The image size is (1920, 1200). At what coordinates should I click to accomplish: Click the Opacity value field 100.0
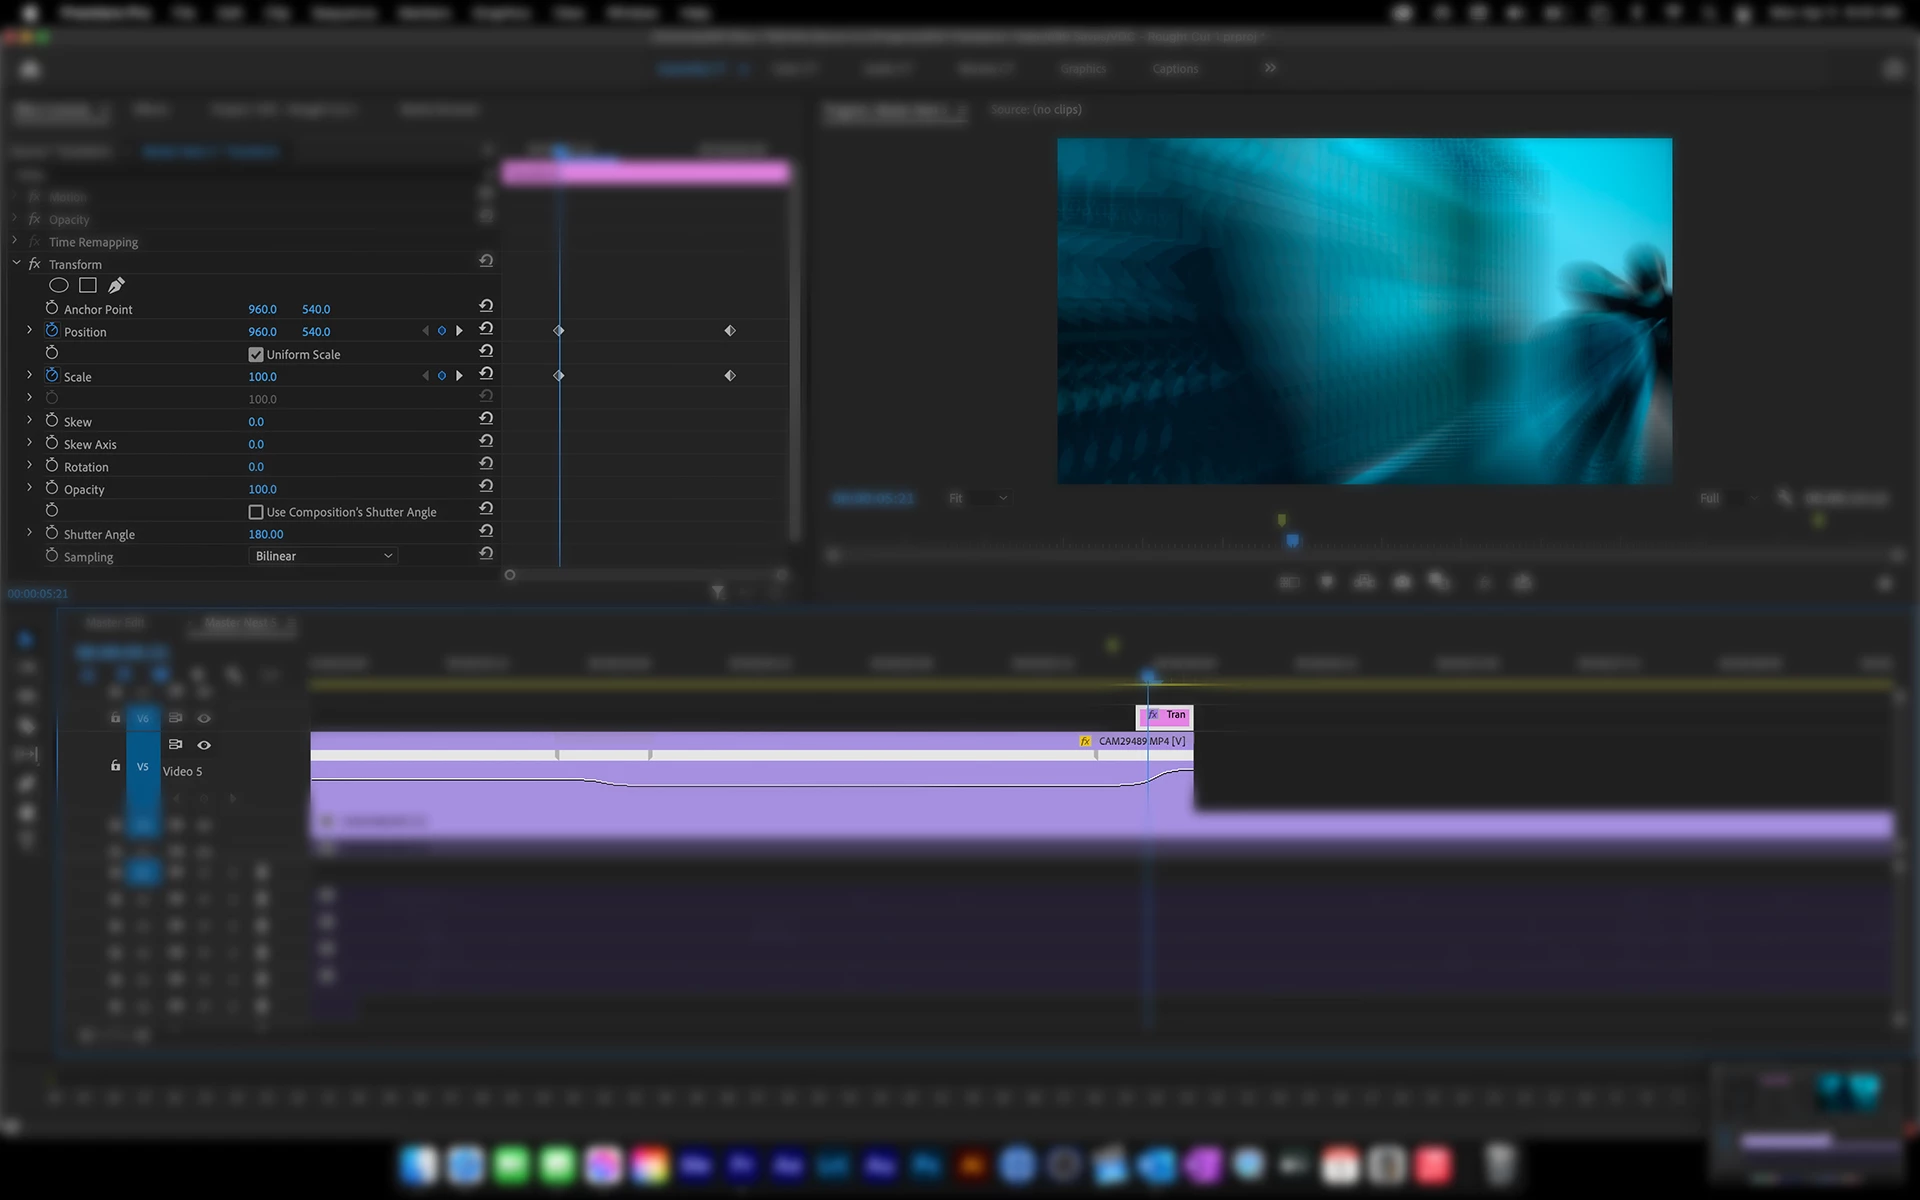point(262,489)
